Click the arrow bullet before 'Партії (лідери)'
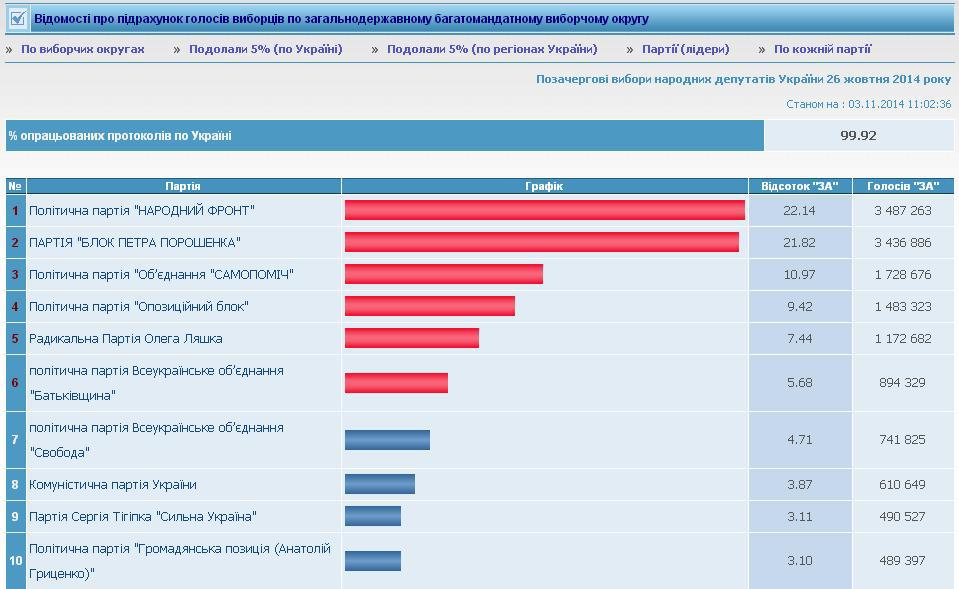The image size is (959, 589). [x=630, y=50]
